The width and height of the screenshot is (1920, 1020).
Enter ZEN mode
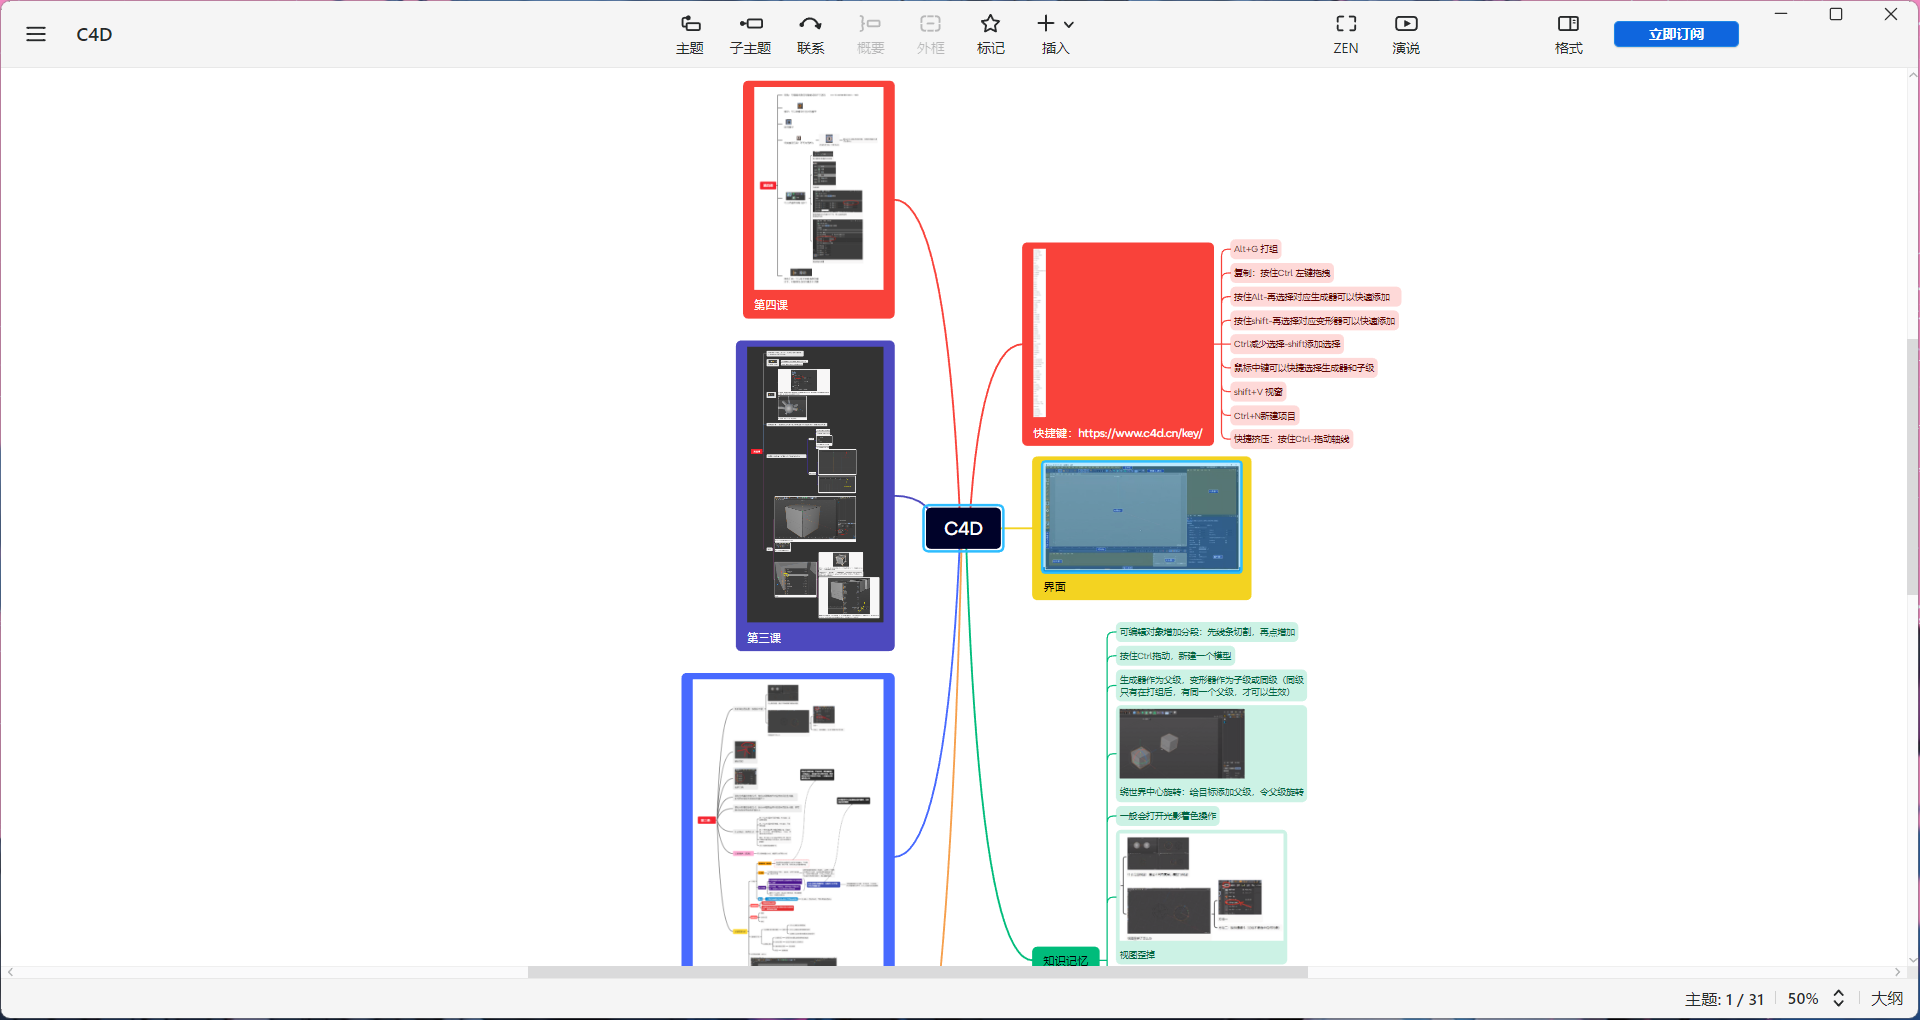click(1345, 34)
